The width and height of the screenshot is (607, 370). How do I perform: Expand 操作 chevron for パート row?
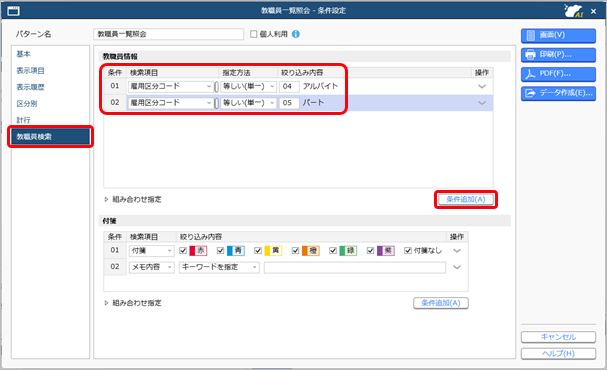(x=482, y=103)
